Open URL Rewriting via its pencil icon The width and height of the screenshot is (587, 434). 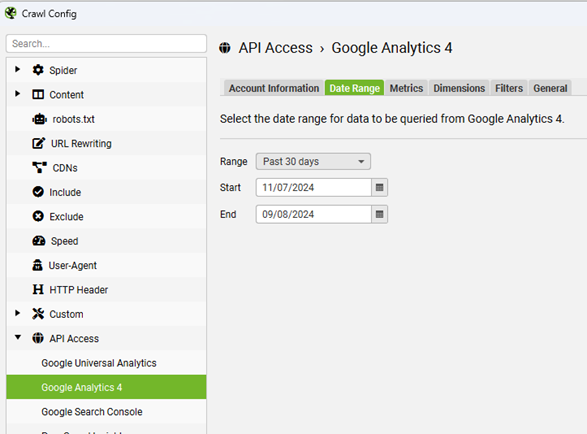click(x=38, y=143)
